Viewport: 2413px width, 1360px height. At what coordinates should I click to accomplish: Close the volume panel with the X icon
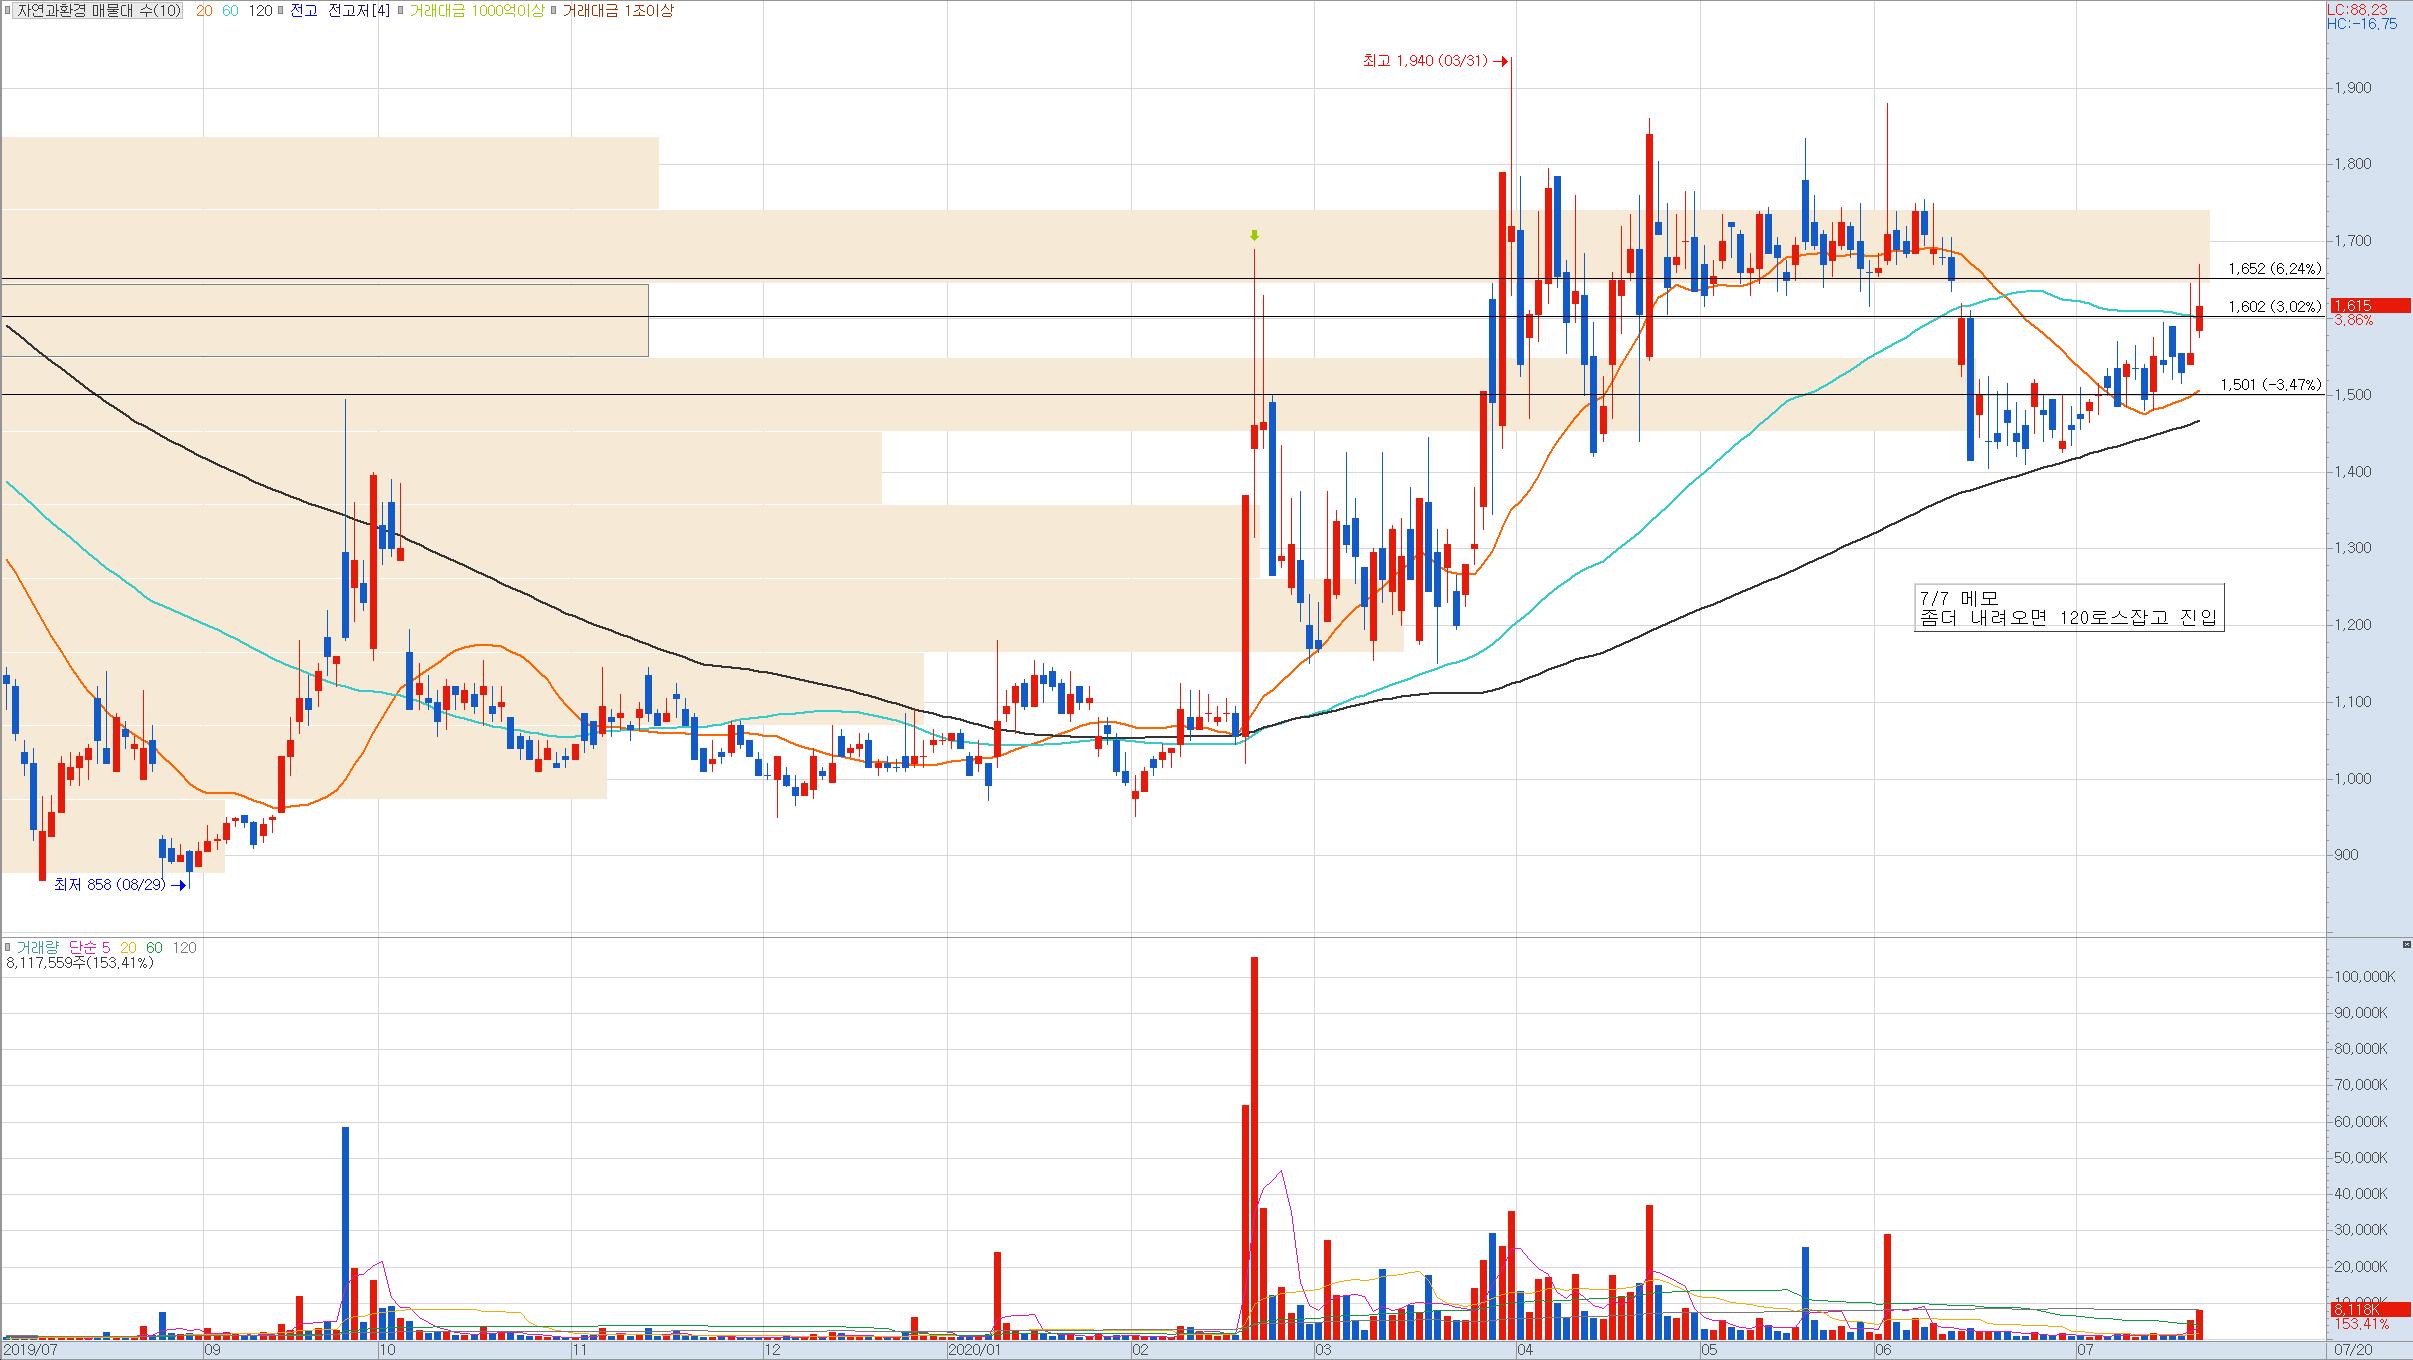click(2406, 945)
